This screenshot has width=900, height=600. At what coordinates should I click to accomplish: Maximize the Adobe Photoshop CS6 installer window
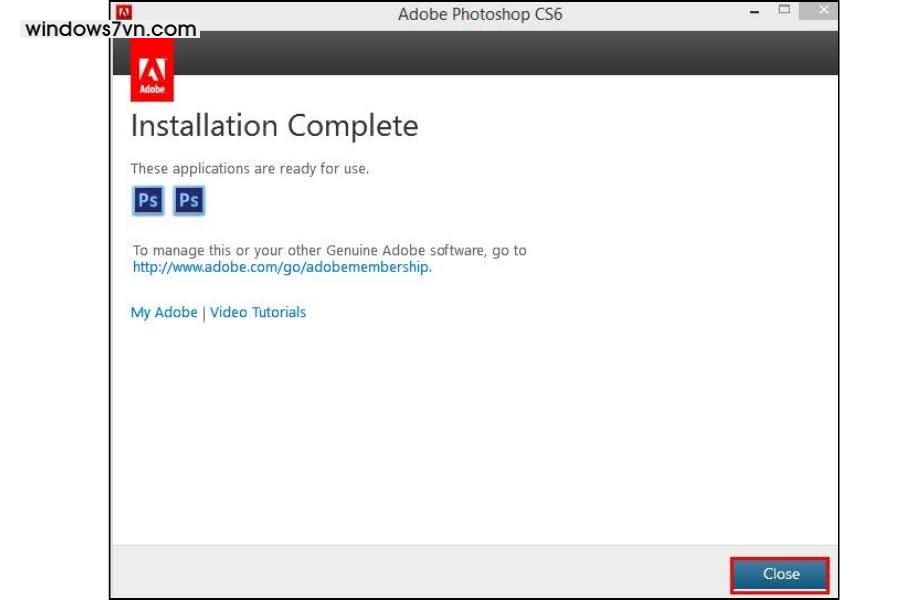pyautogui.click(x=784, y=11)
